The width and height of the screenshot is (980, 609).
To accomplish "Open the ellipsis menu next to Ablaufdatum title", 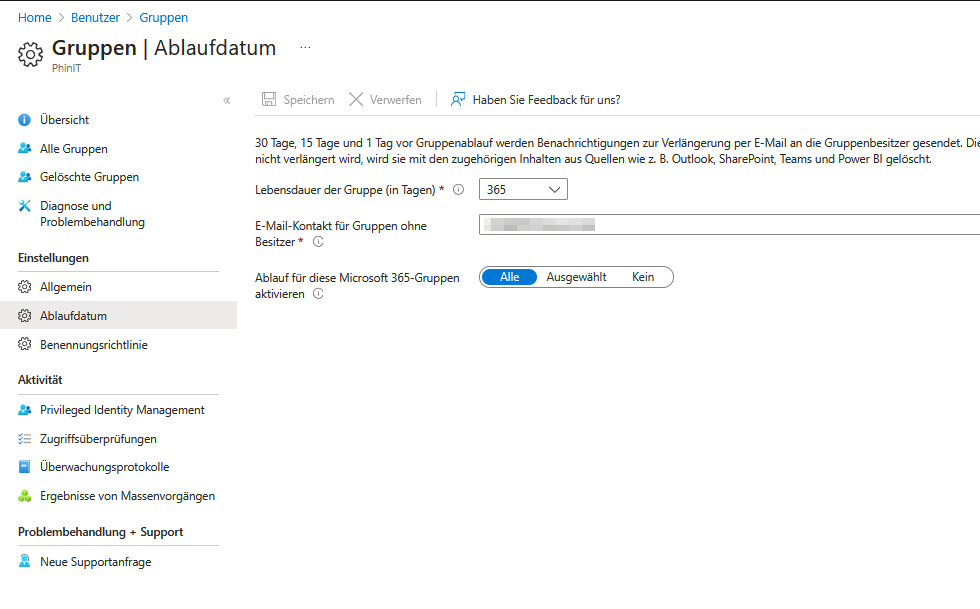I will 305,46.
